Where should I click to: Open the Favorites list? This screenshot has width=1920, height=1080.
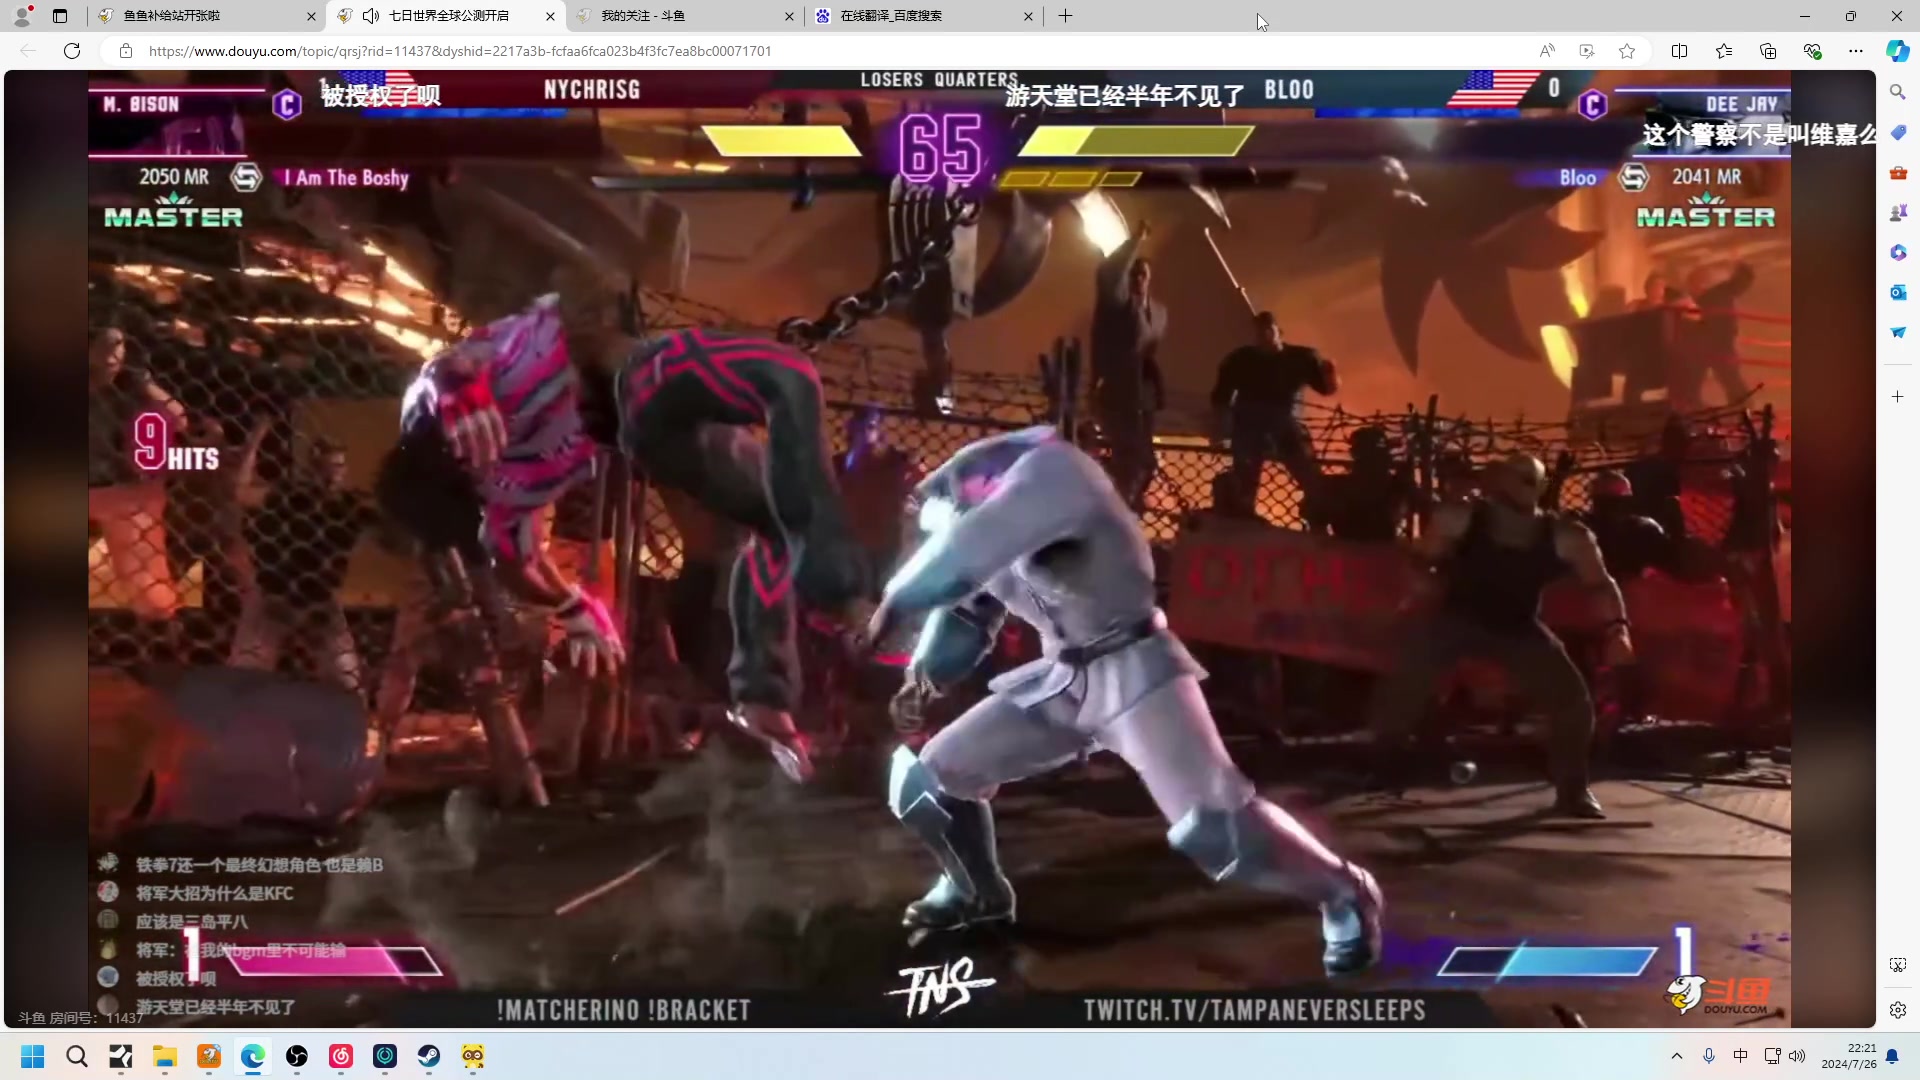pos(1724,51)
